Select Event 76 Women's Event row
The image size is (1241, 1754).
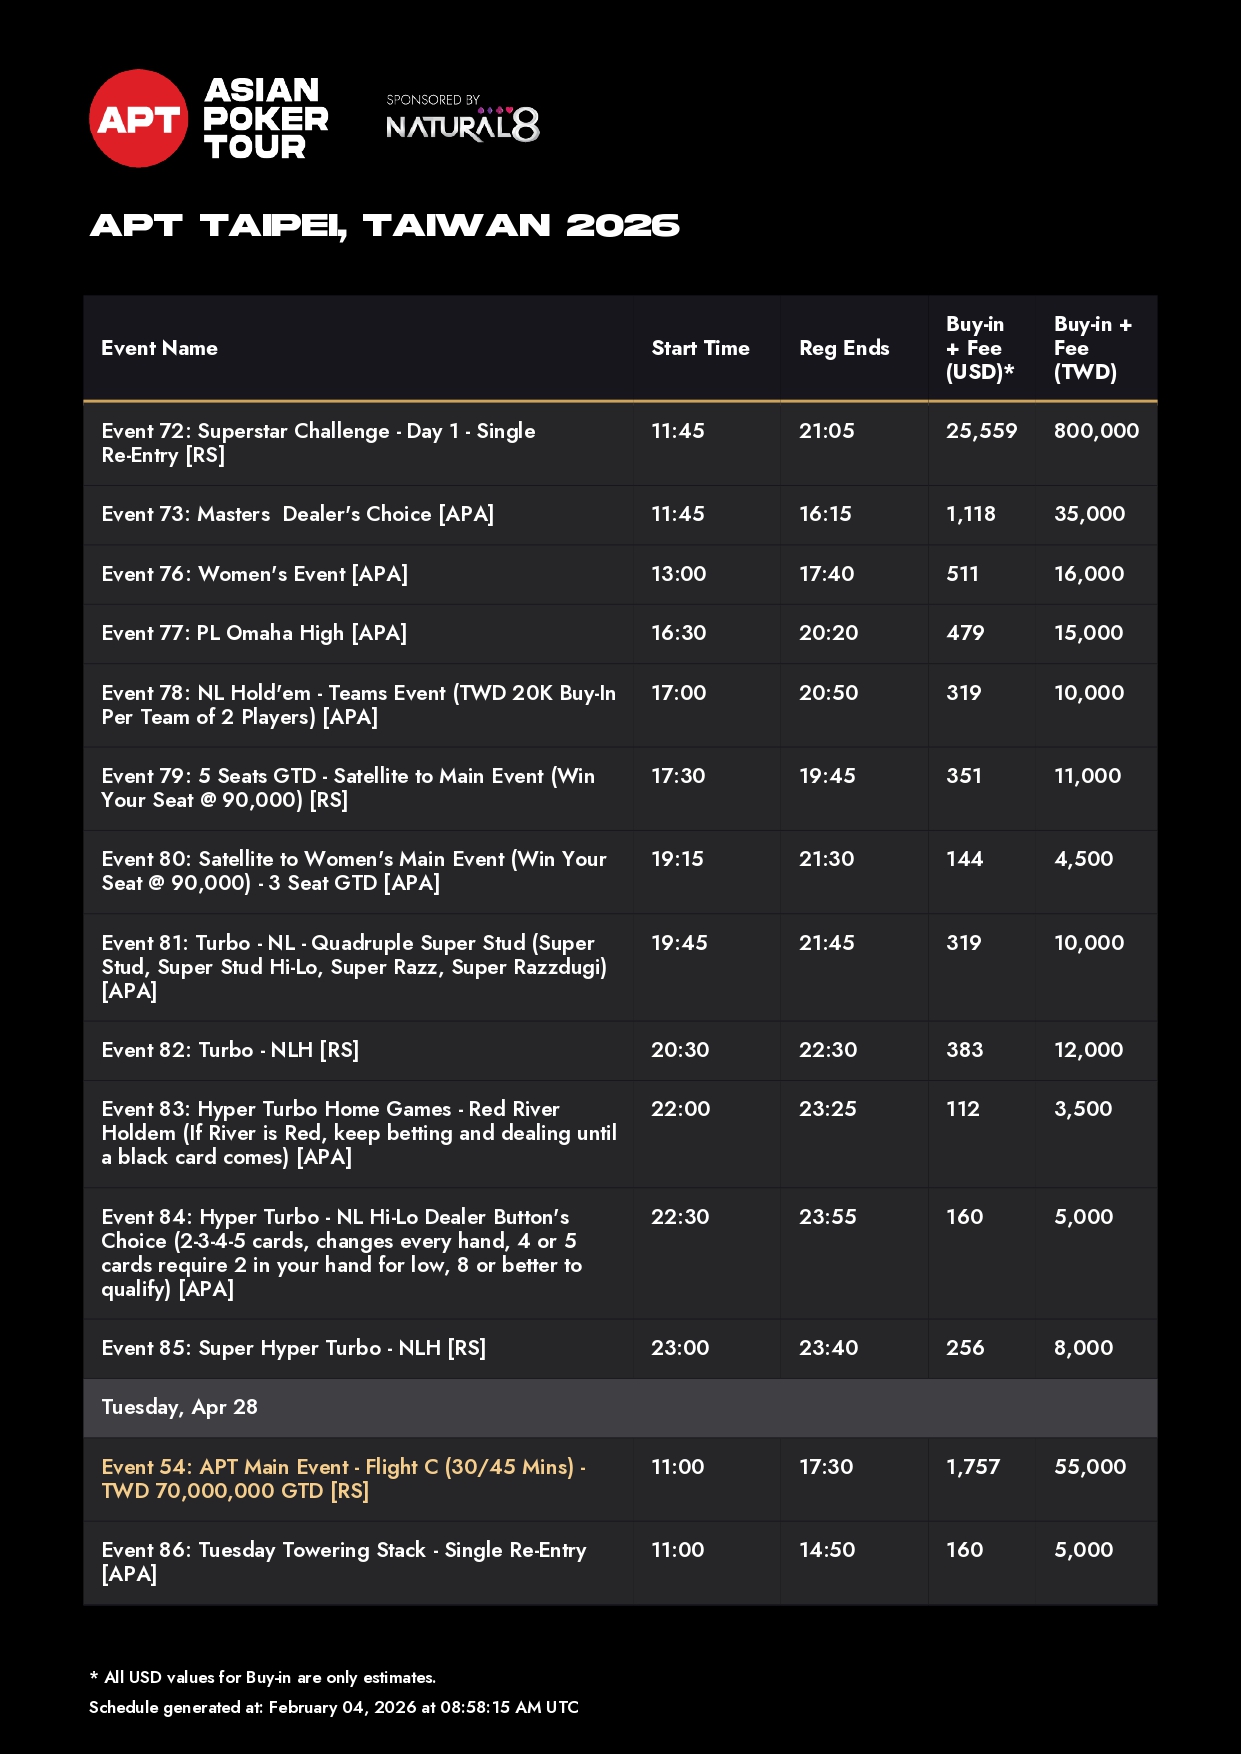(x=255, y=574)
